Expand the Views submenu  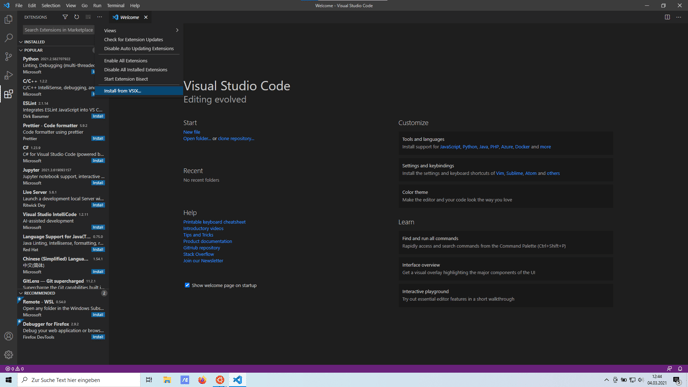(x=140, y=30)
